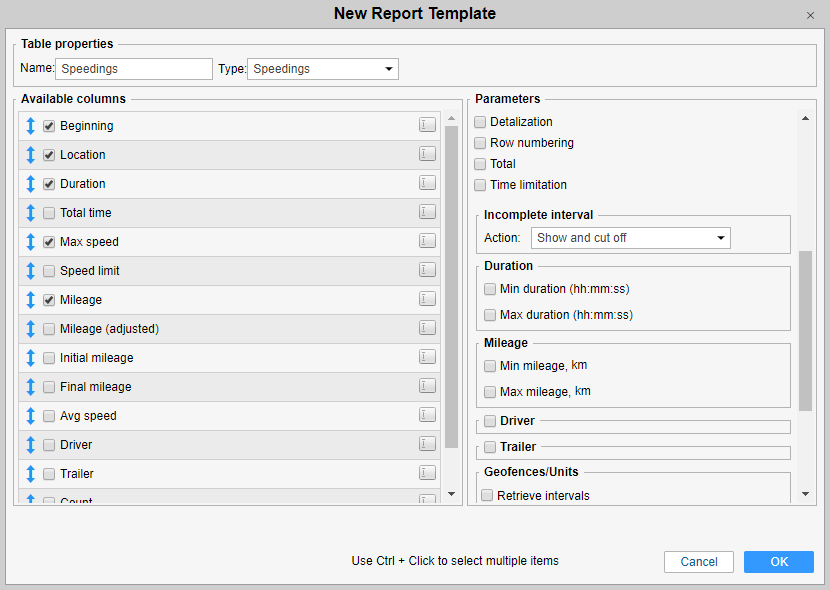The width and height of the screenshot is (830, 590).
Task: Click the drag arrow icon for Speed limit
Action: pyautogui.click(x=31, y=271)
